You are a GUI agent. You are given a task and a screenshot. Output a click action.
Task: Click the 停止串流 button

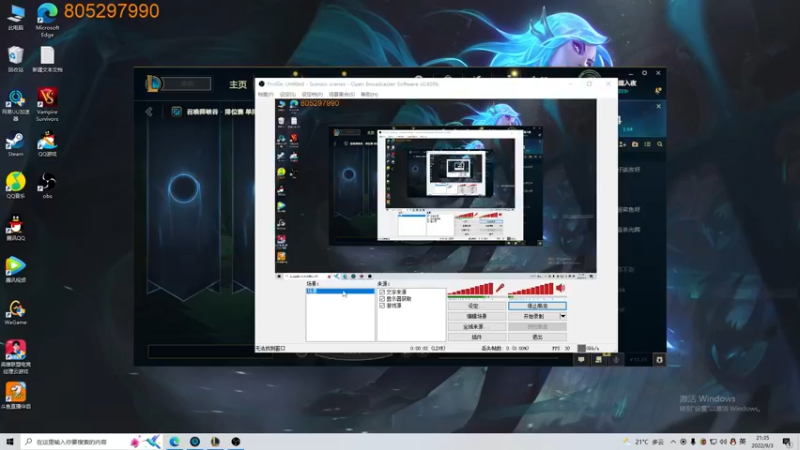[x=537, y=306]
